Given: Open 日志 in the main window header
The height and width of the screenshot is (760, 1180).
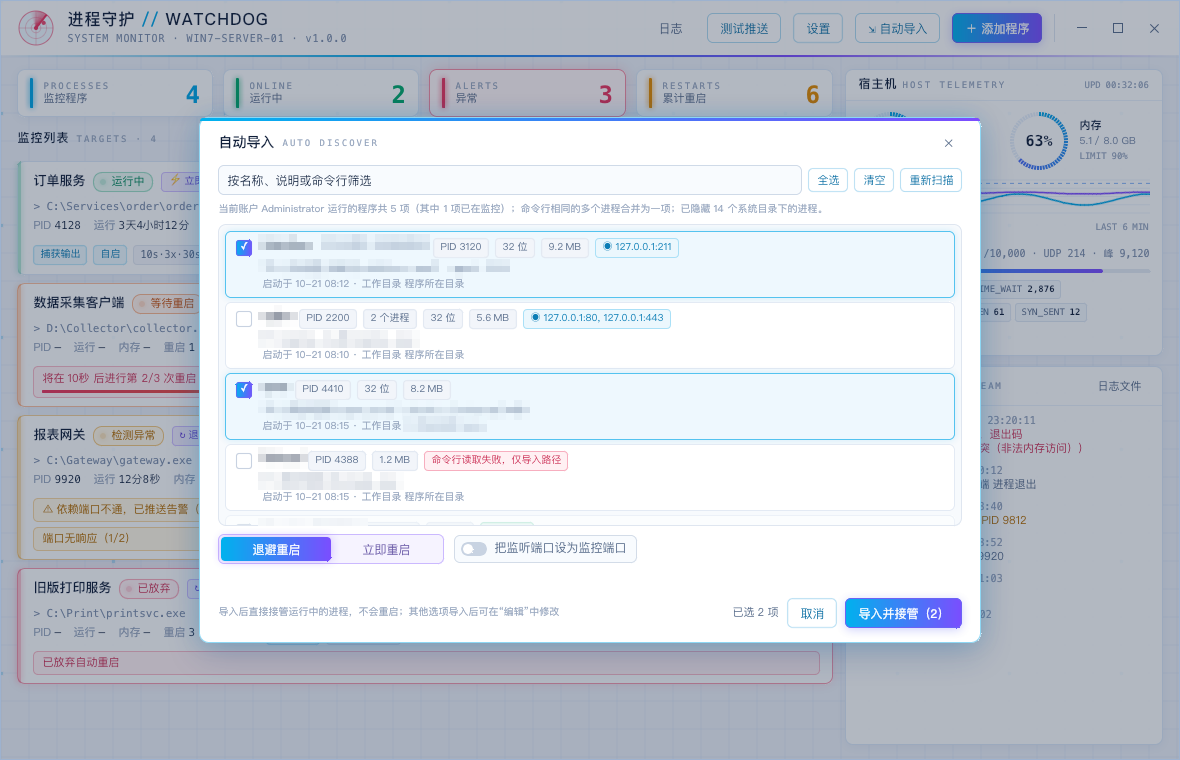Looking at the screenshot, I should [671, 29].
